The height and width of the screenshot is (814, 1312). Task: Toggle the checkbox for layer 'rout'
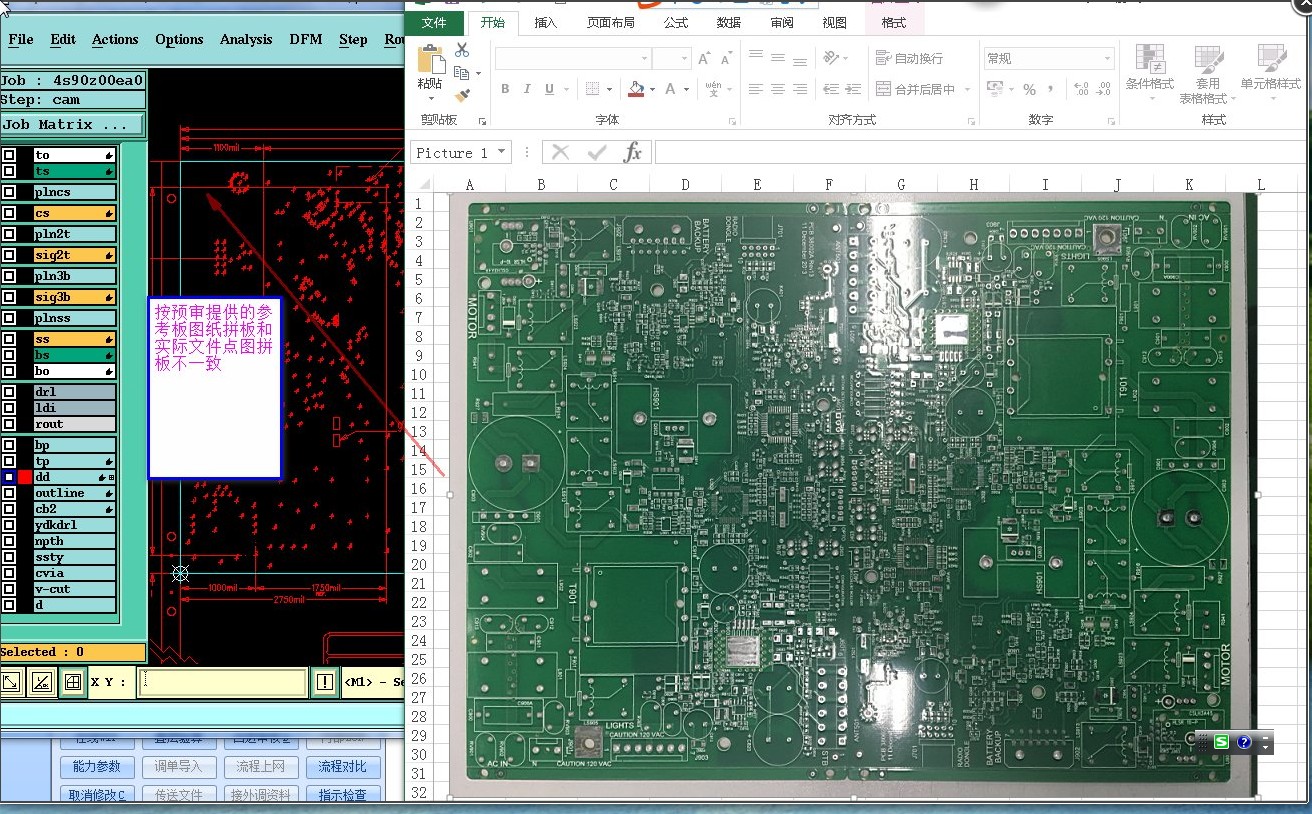coord(8,424)
